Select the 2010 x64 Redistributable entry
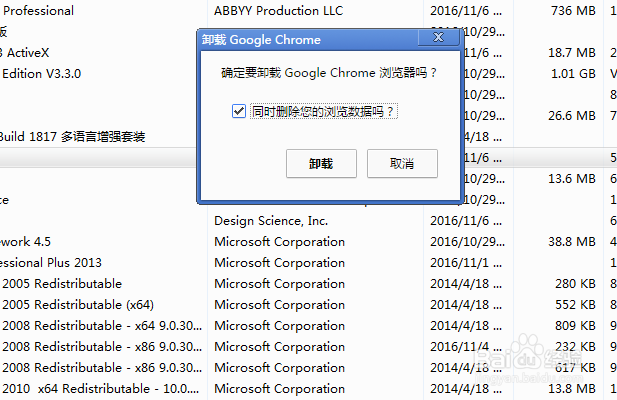This screenshot has width=617, height=400. (100, 388)
